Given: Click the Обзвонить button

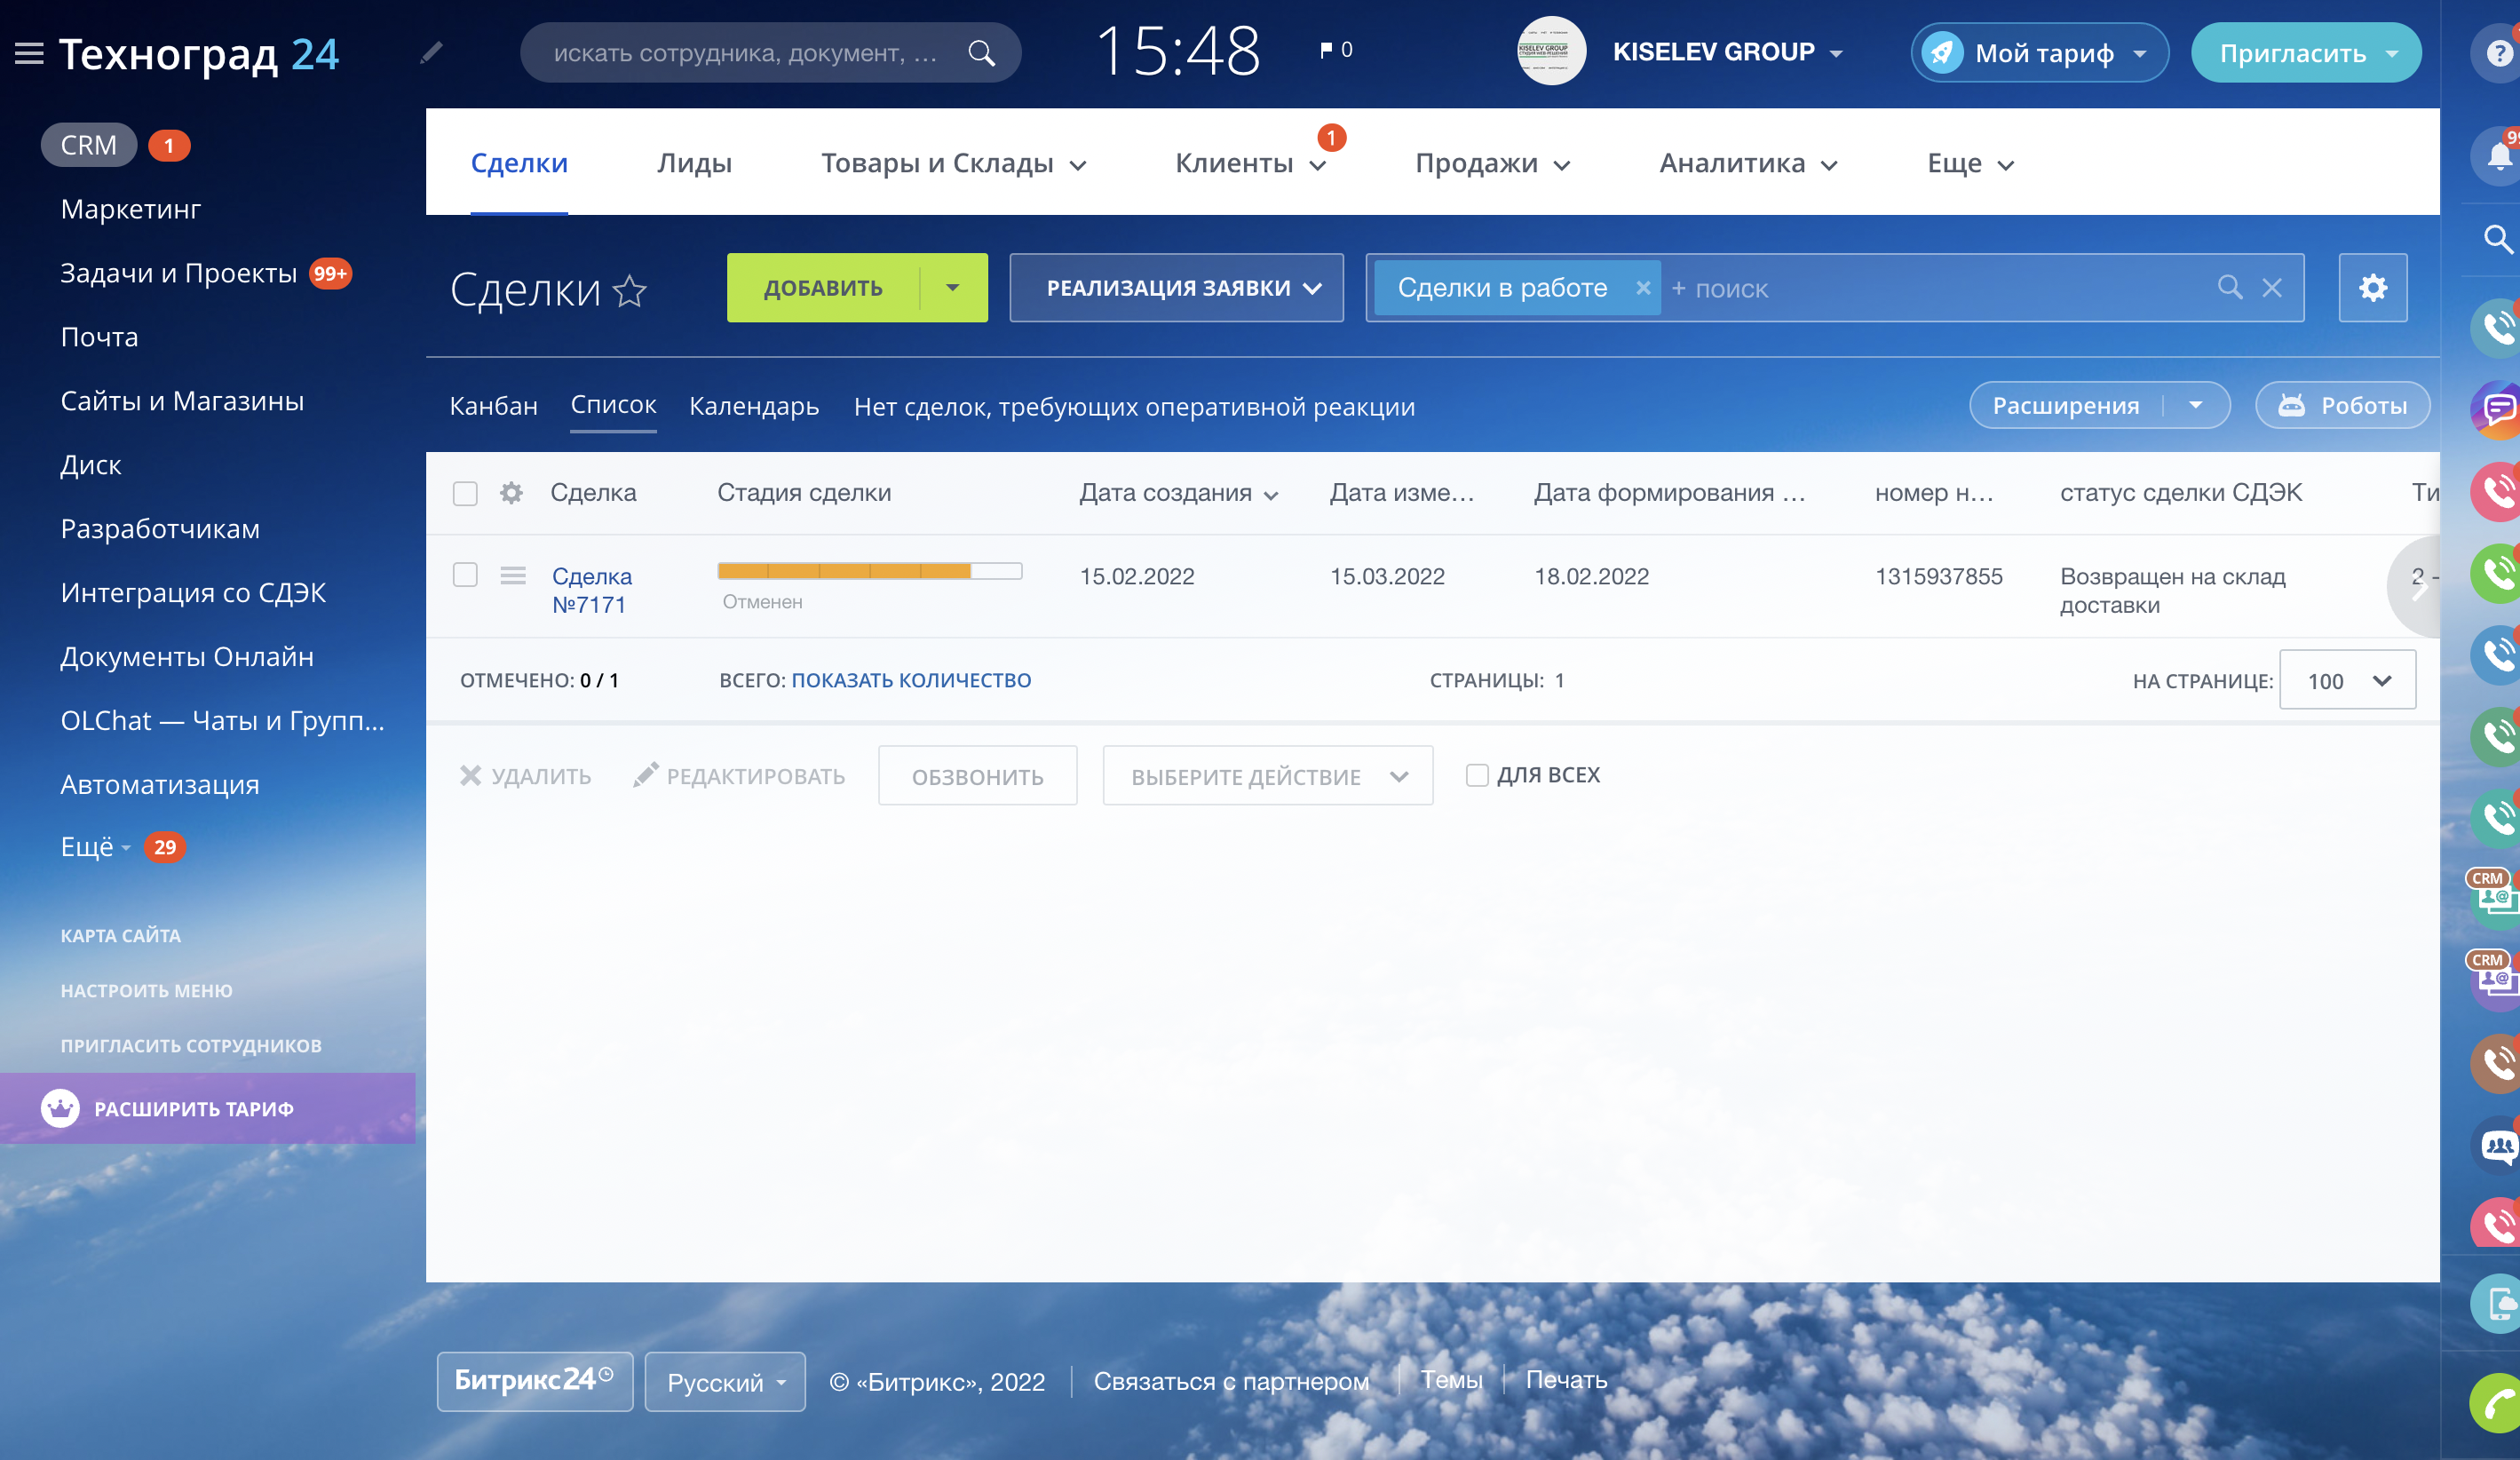Looking at the screenshot, I should 977,775.
